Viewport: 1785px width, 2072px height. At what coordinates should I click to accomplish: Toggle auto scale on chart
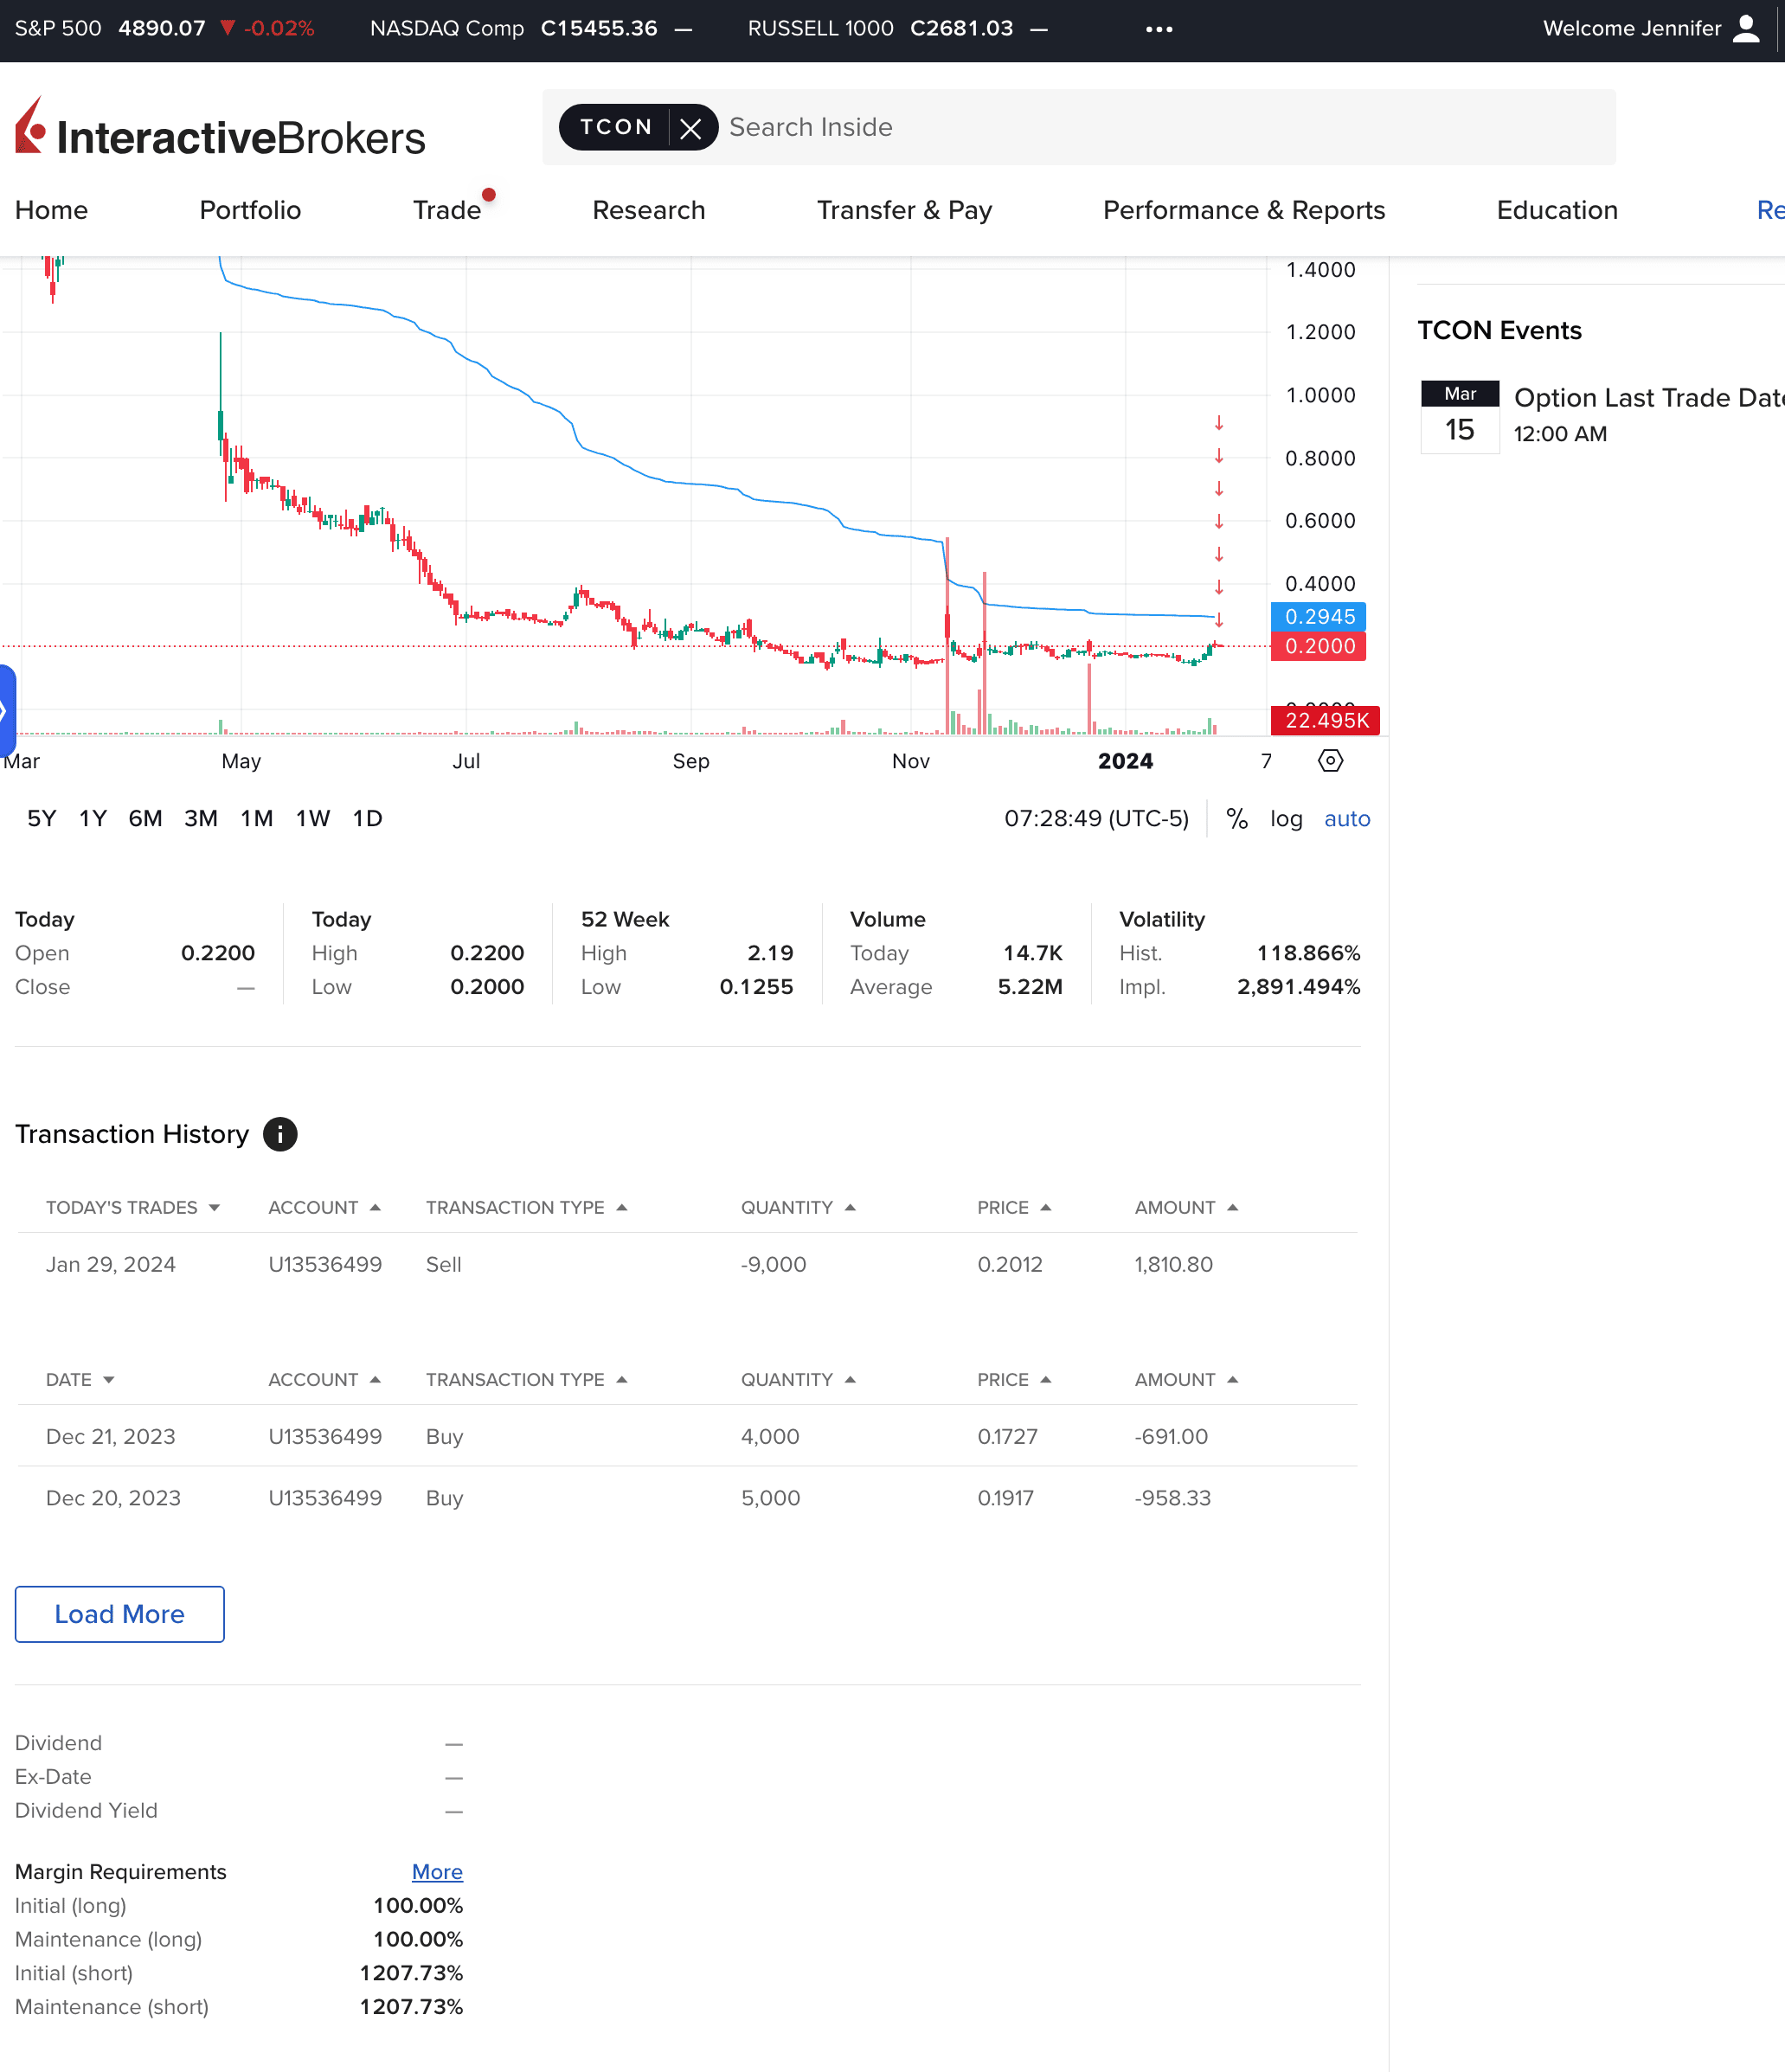coord(1346,819)
